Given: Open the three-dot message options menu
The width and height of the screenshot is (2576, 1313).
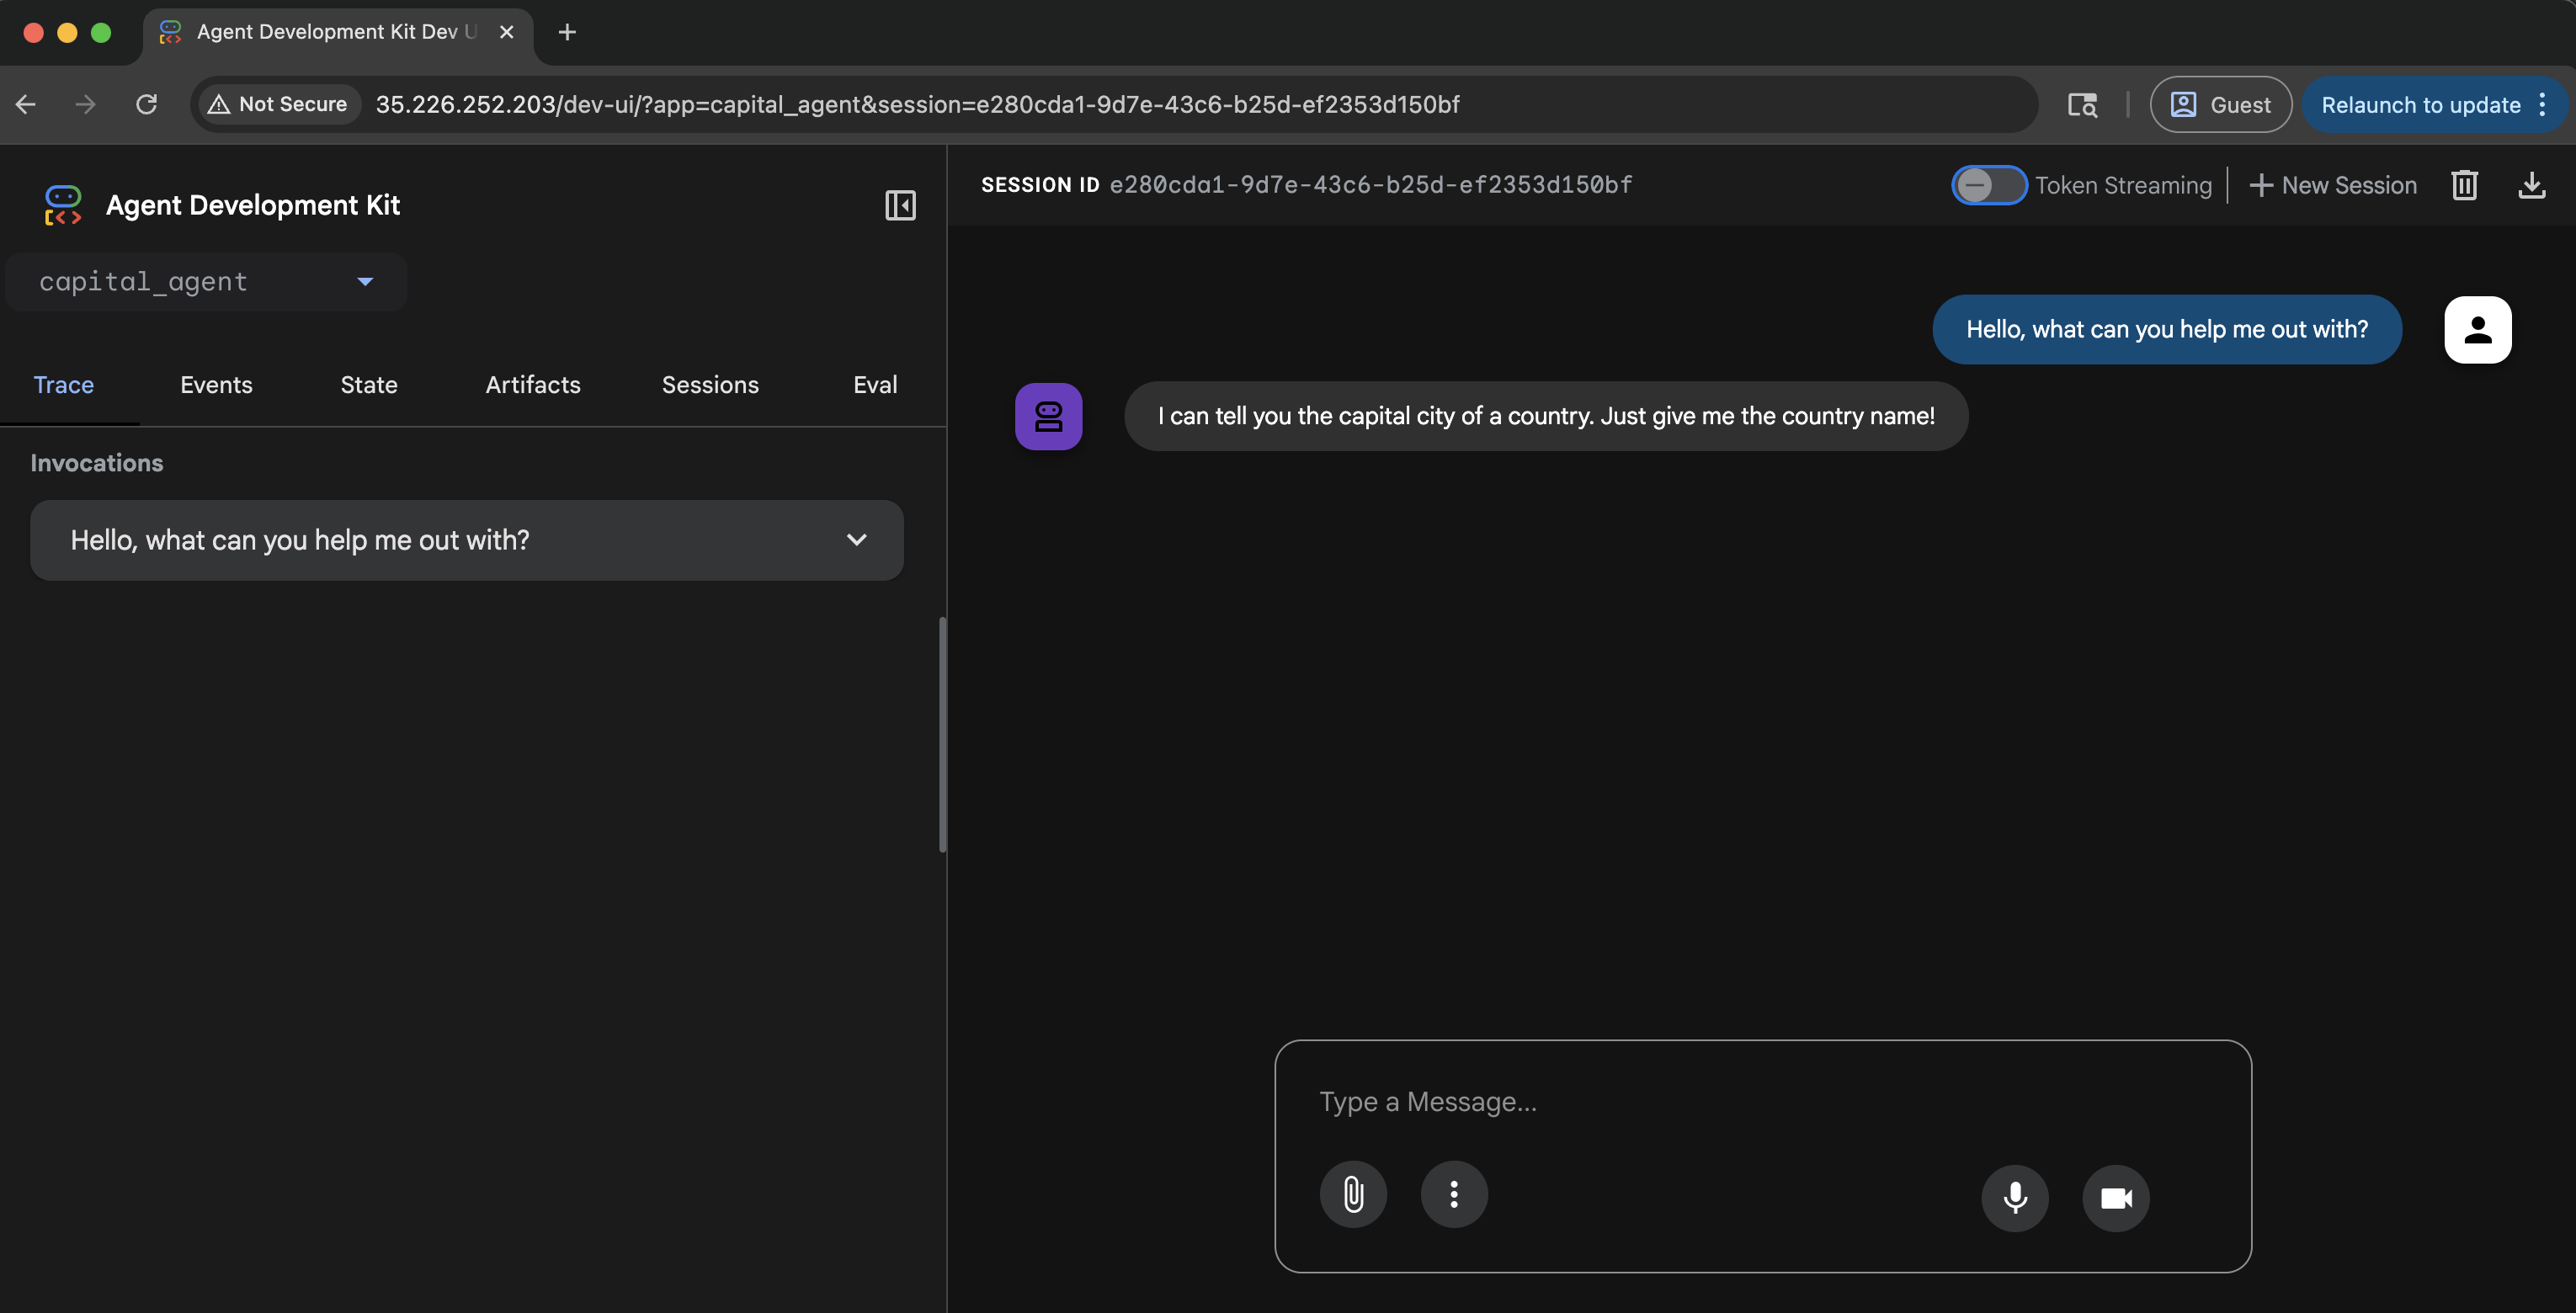Looking at the screenshot, I should (1453, 1194).
